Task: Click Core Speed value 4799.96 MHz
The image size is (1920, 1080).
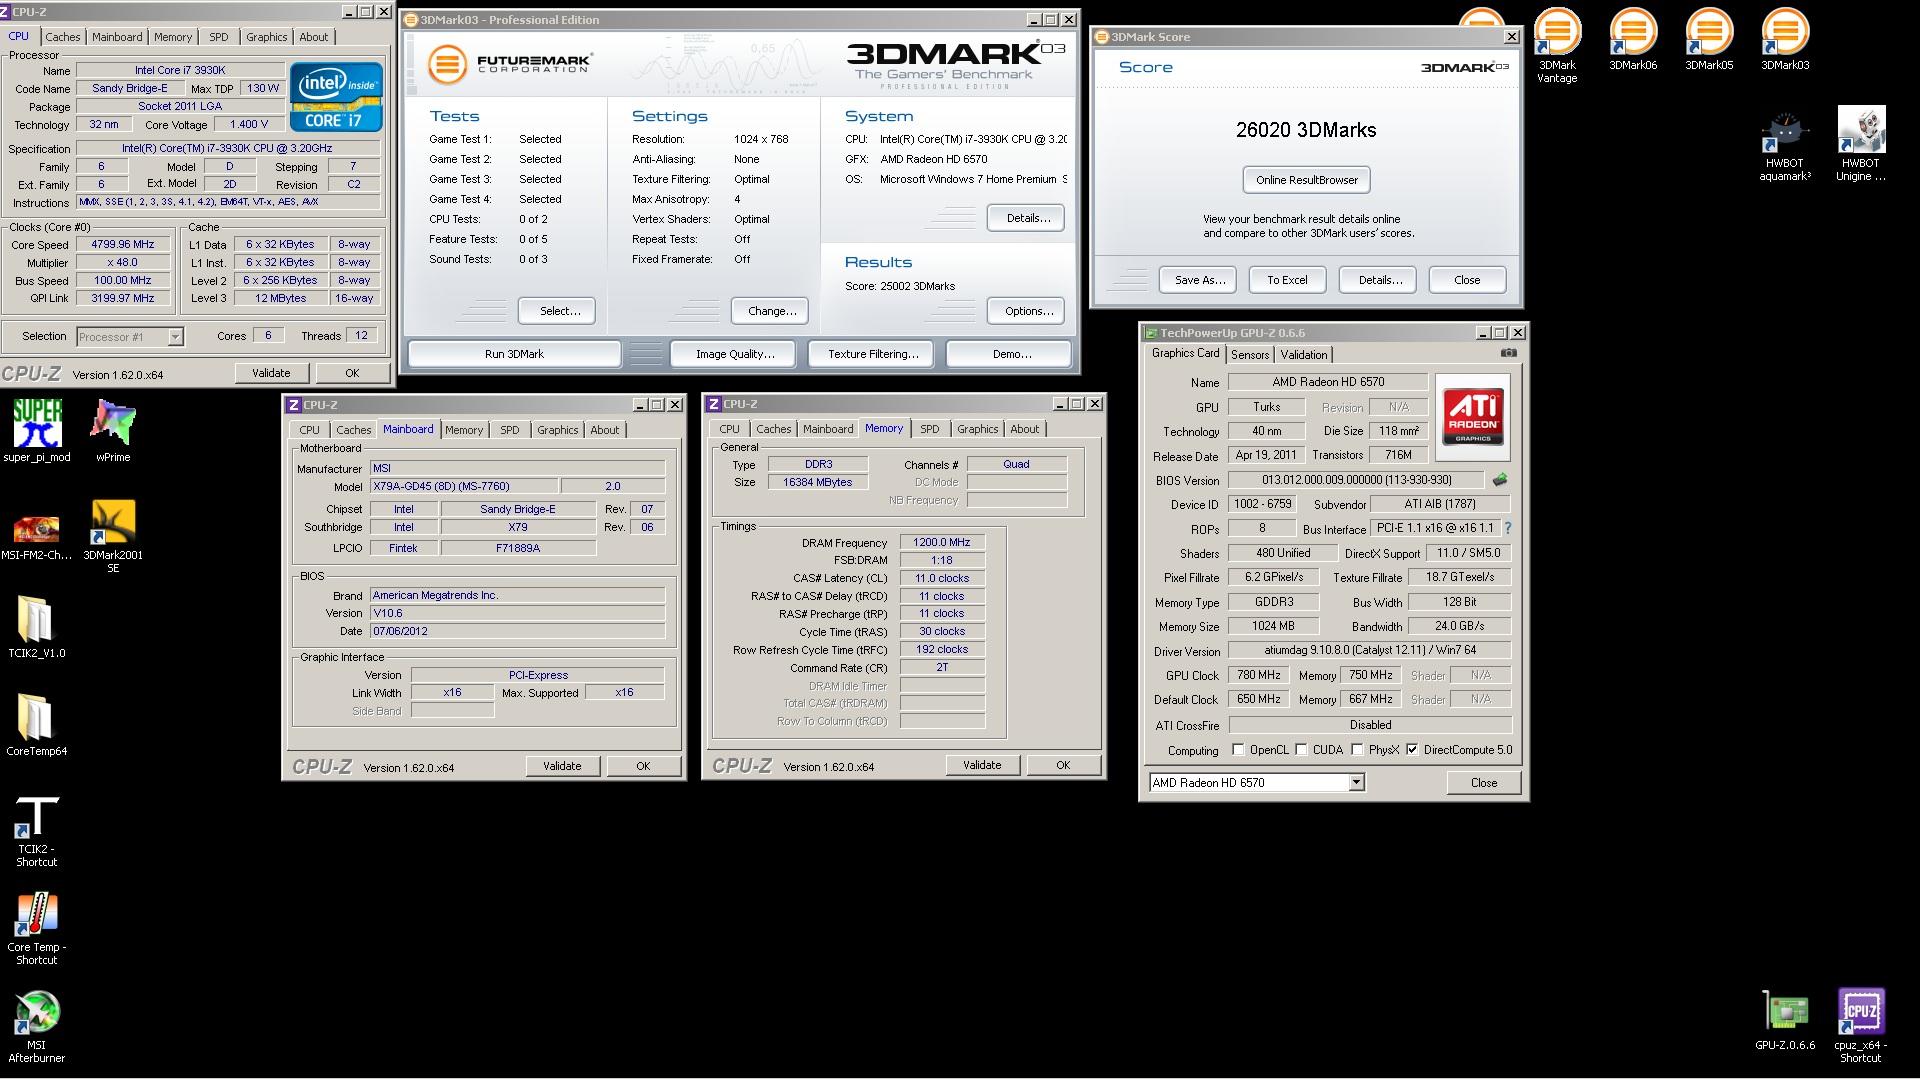Action: tap(123, 244)
